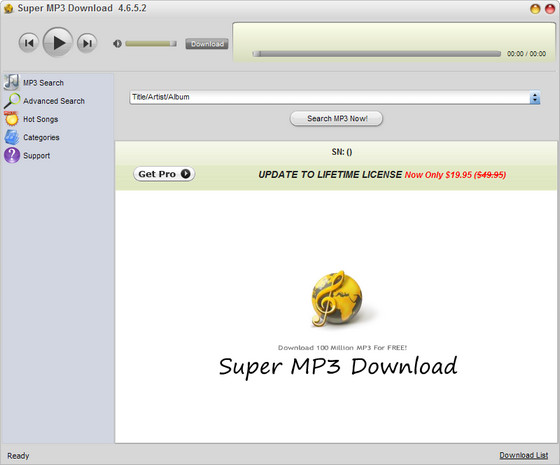The width and height of the screenshot is (560, 465).
Task: Click the Play button
Action: (58, 42)
